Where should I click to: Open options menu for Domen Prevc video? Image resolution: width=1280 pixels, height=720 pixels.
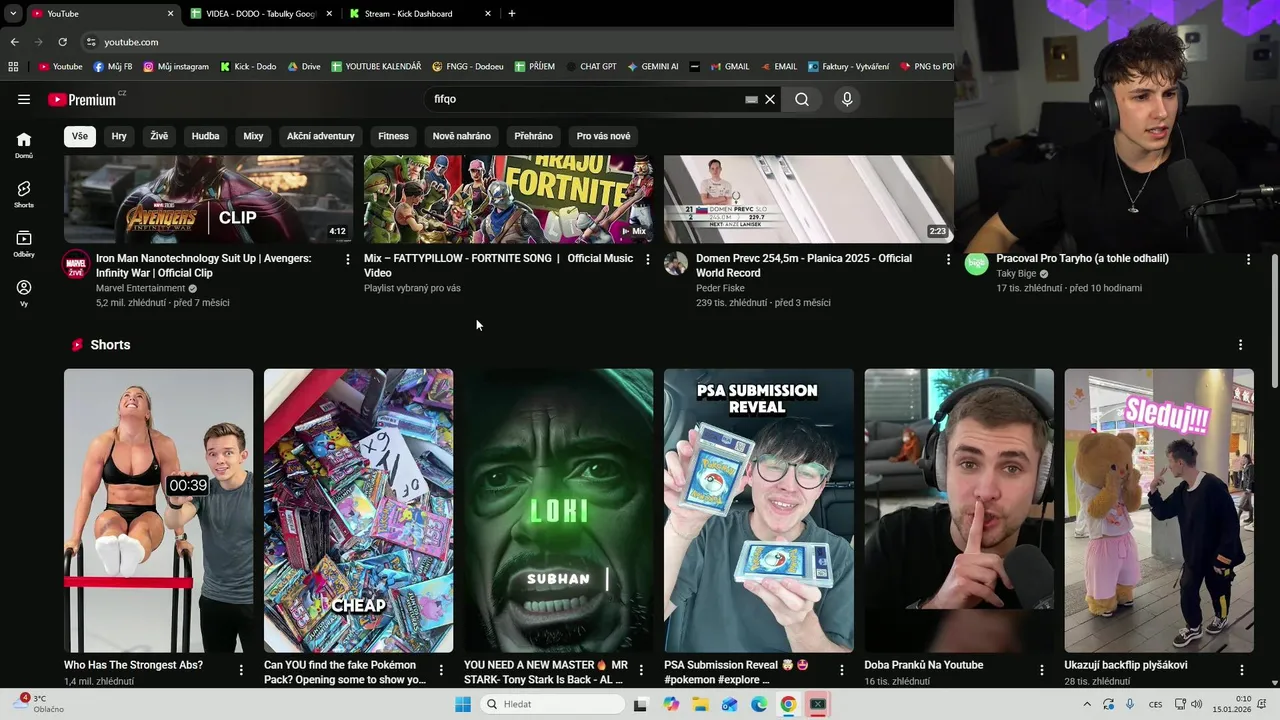point(948,259)
